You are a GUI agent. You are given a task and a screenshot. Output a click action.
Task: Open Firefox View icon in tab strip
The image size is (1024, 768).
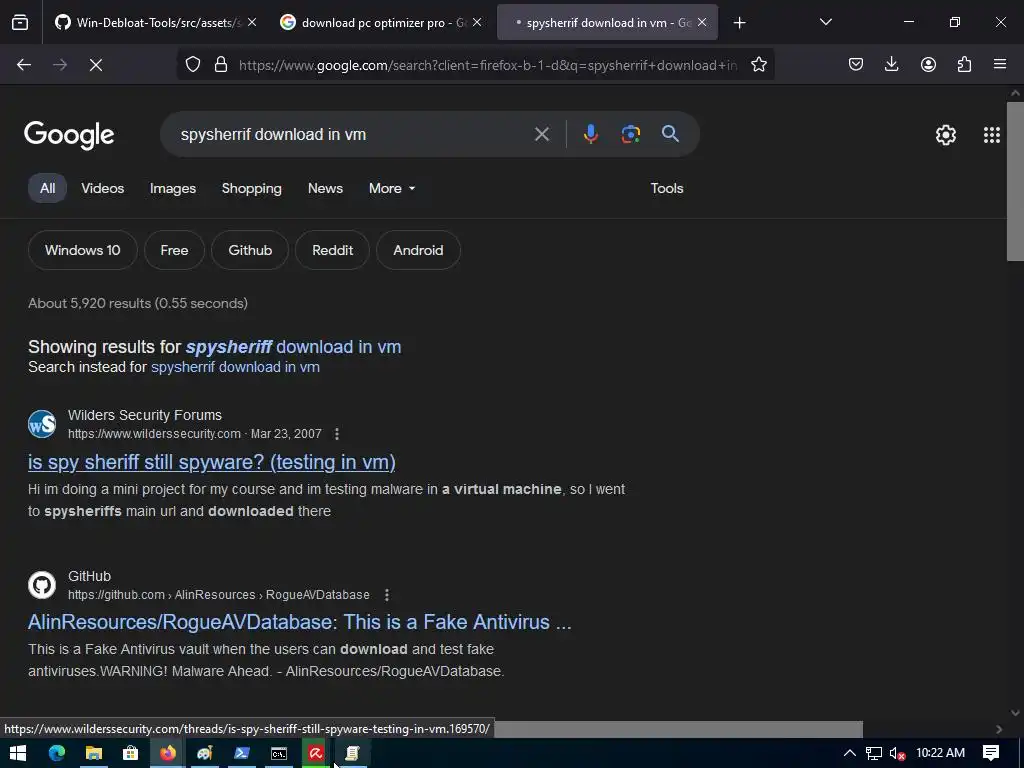pyautogui.click(x=20, y=22)
